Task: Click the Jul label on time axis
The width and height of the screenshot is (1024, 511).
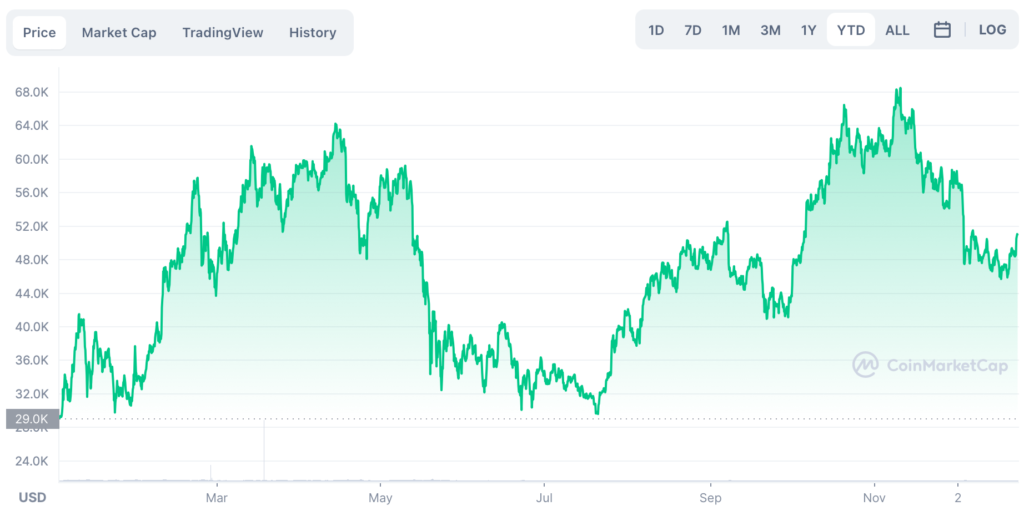Action: [544, 497]
